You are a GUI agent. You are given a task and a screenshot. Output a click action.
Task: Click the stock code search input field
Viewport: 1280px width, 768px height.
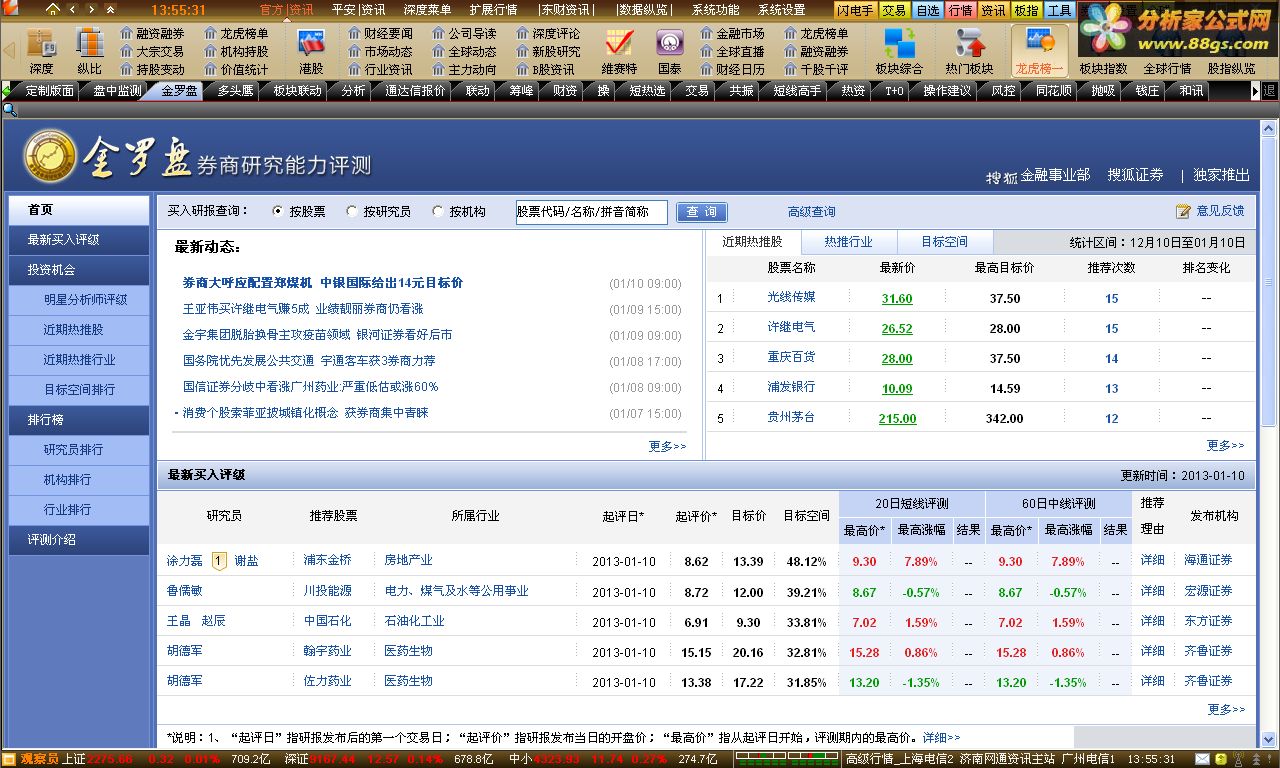tap(591, 212)
